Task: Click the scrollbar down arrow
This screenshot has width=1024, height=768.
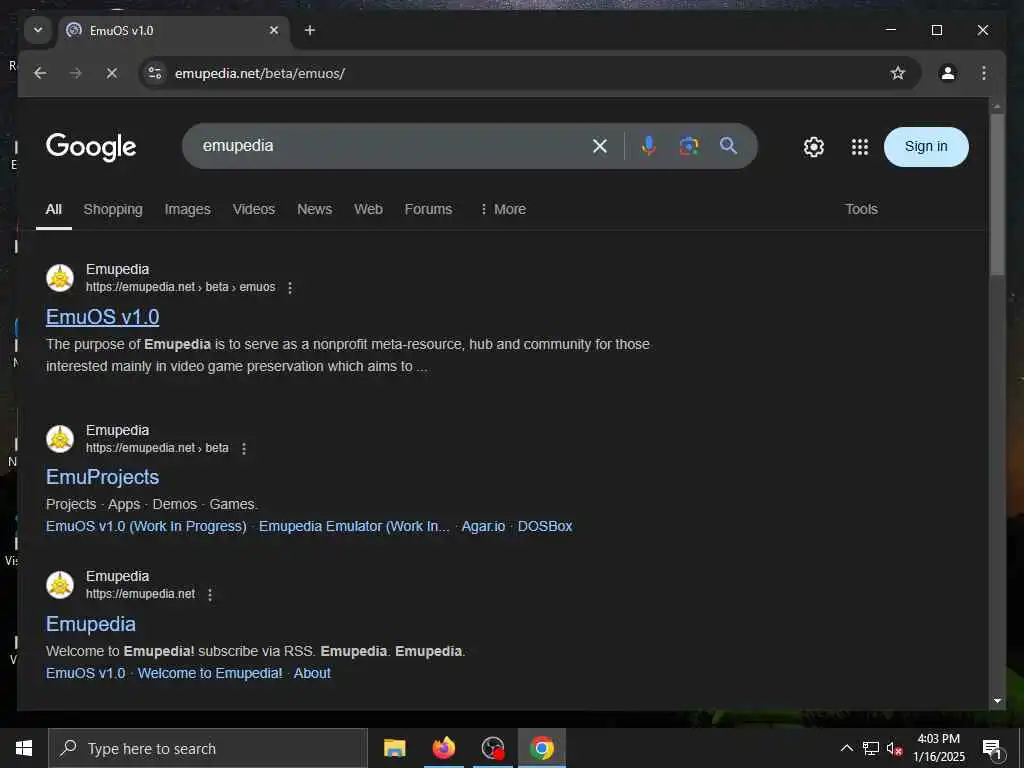Action: [997, 701]
